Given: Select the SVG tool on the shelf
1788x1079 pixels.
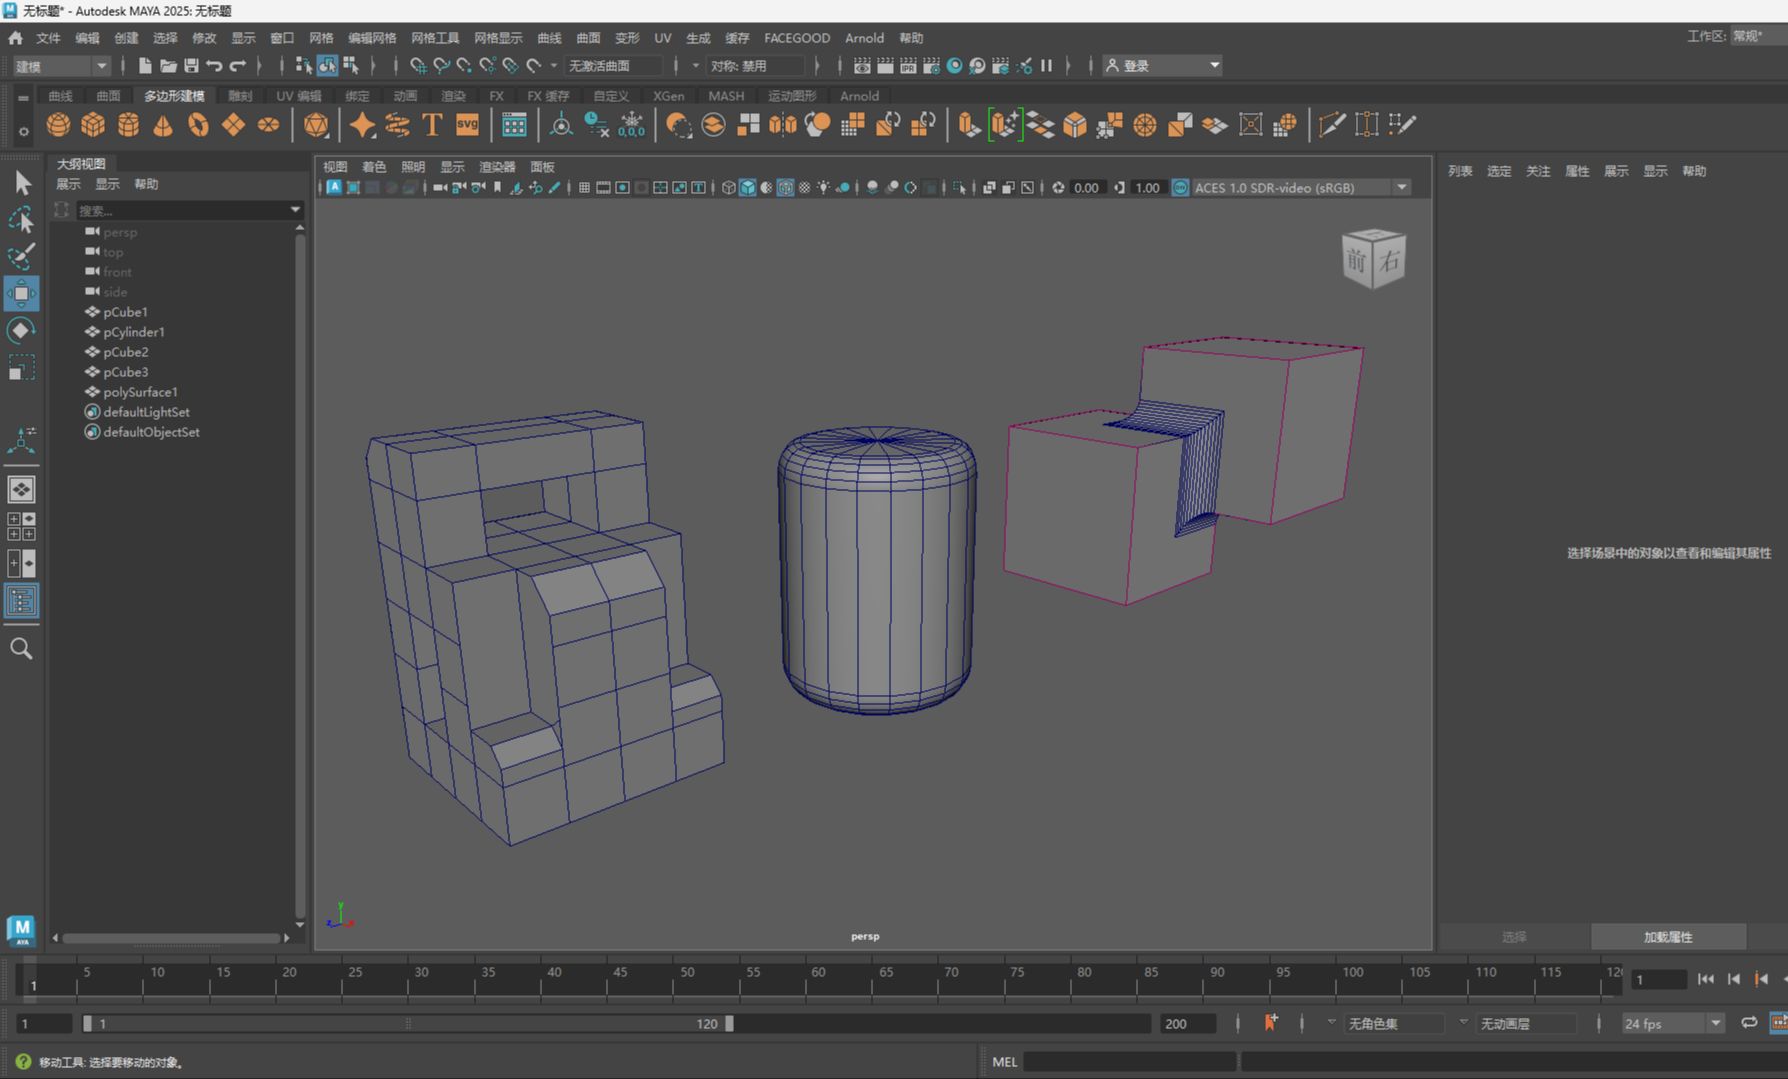Looking at the screenshot, I should pos(465,124).
